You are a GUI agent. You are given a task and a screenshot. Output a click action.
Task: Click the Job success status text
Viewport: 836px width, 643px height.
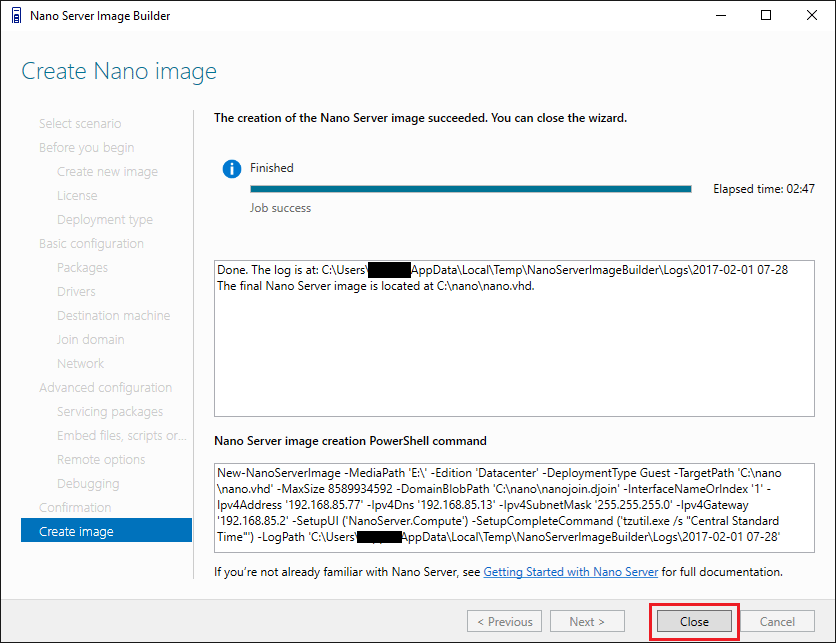tap(280, 208)
